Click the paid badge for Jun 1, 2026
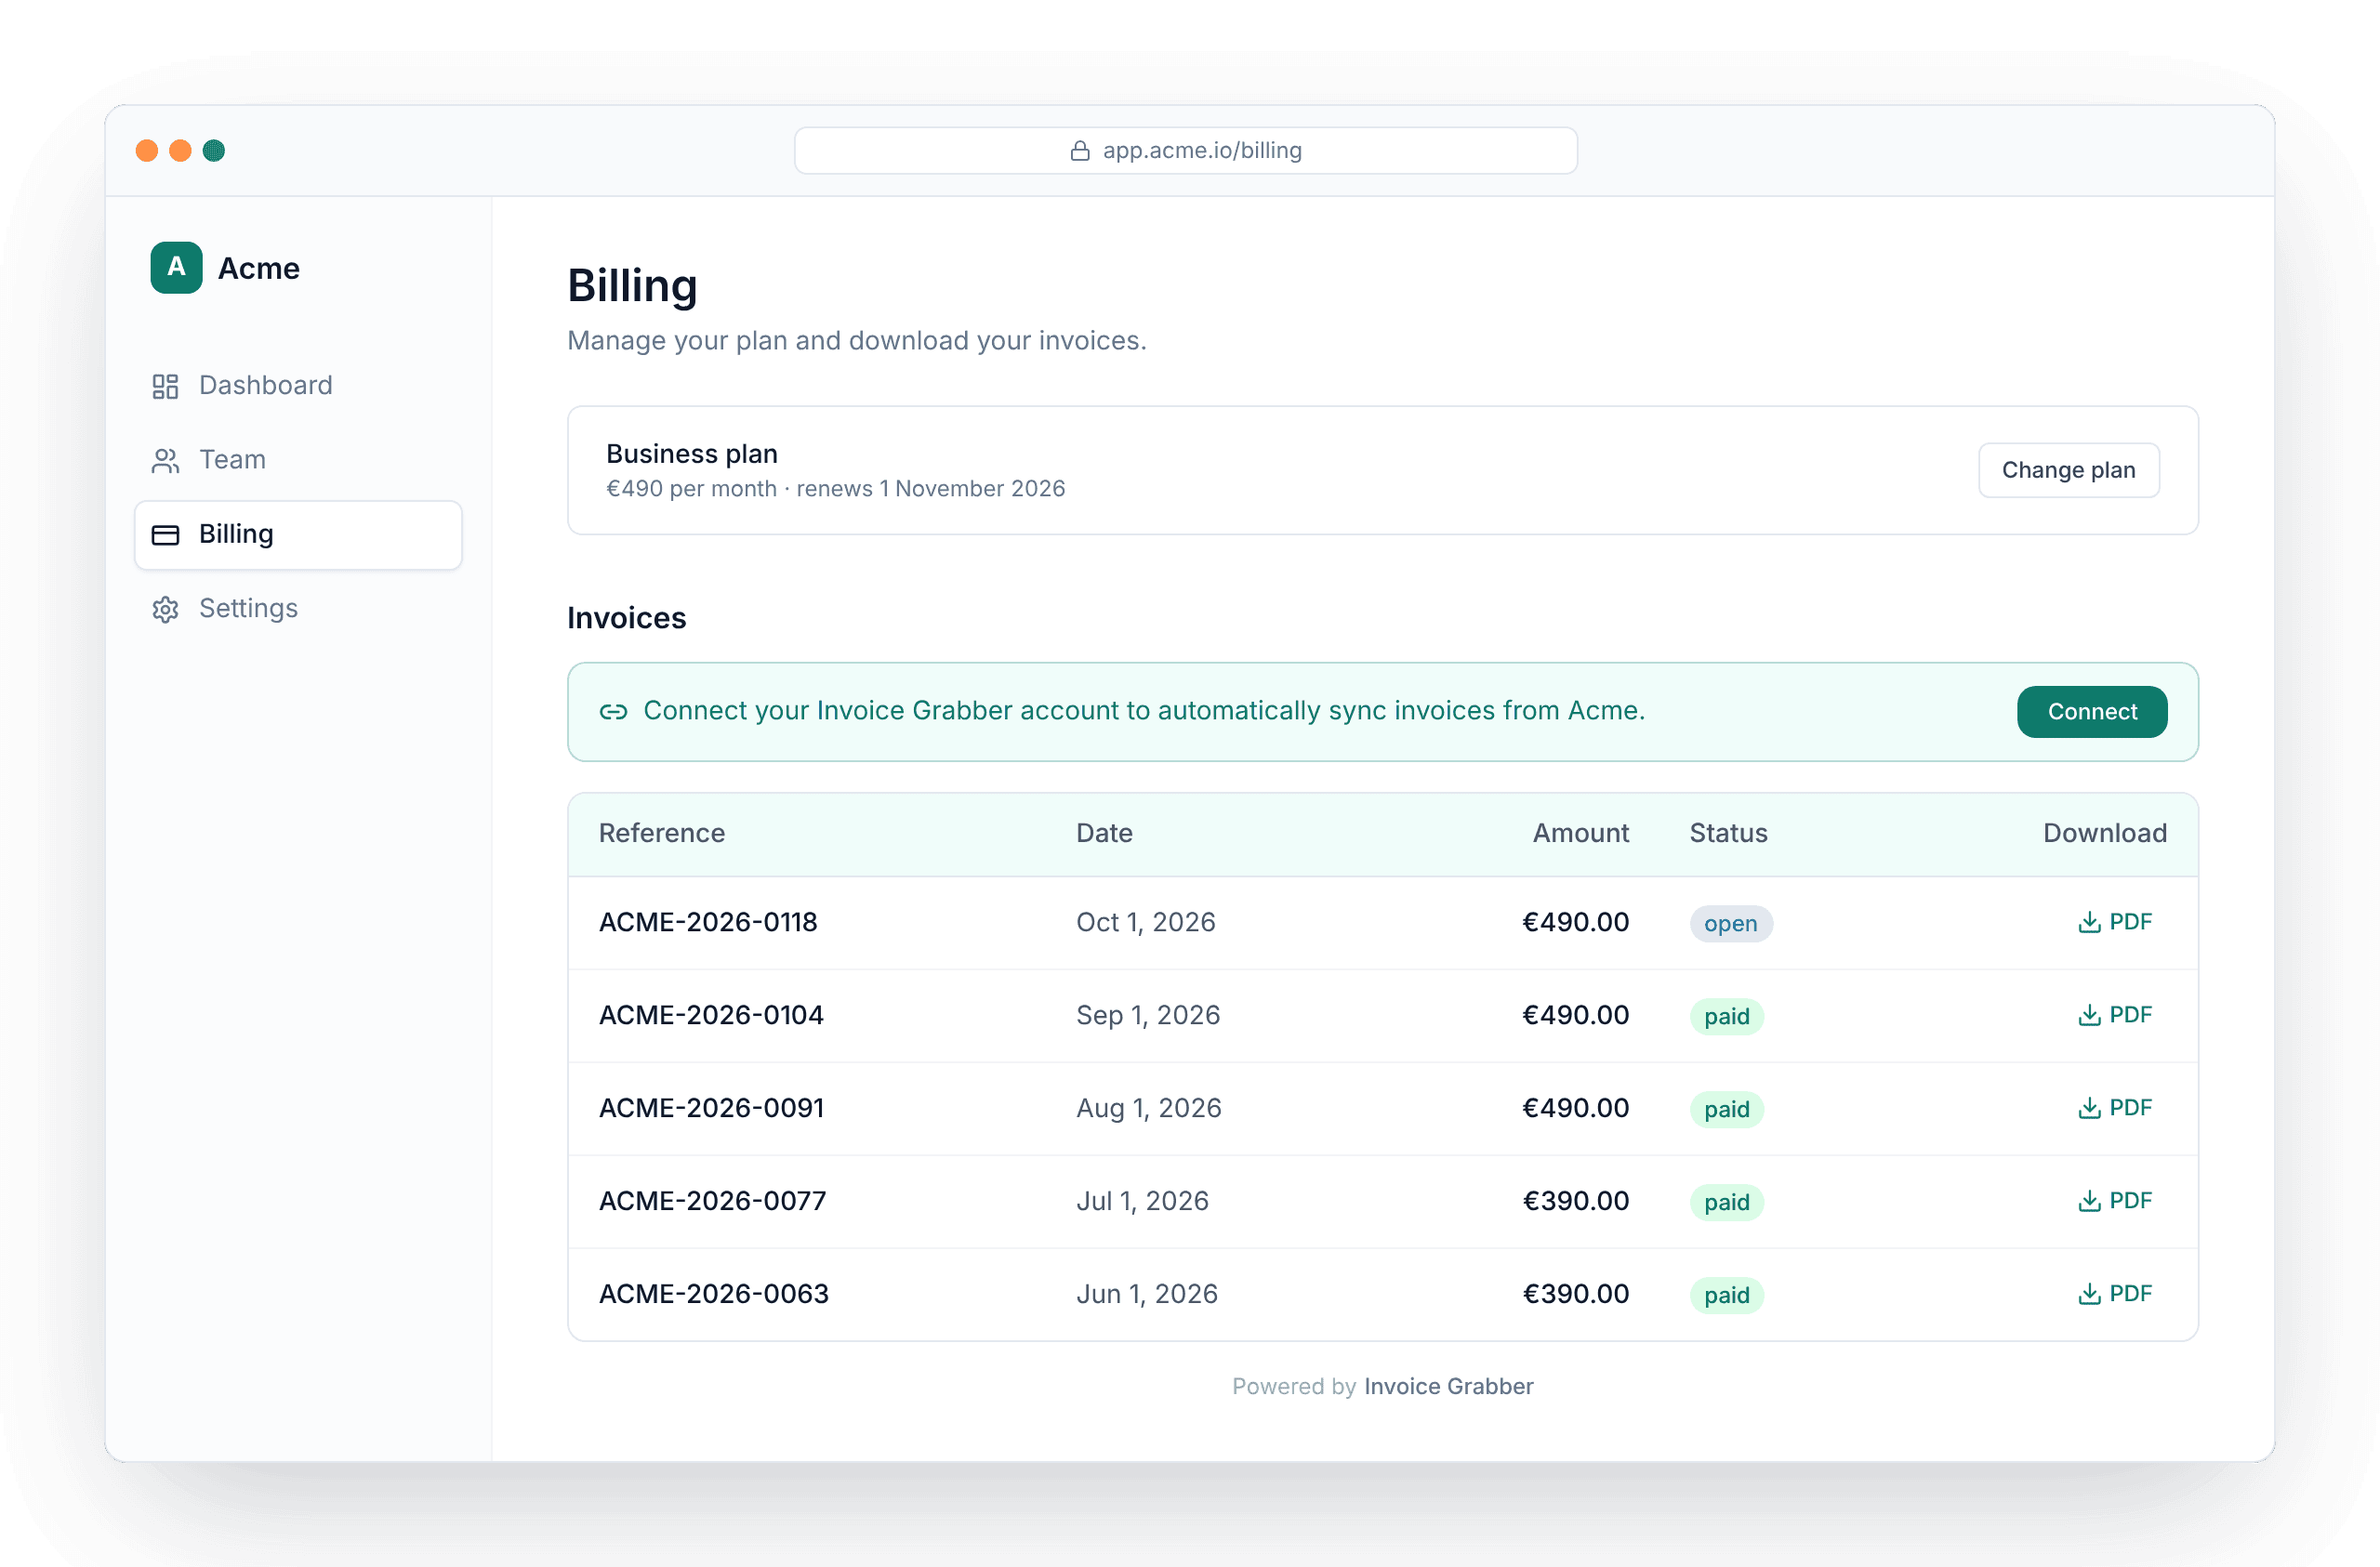The height and width of the screenshot is (1567, 2380). [x=1726, y=1296]
